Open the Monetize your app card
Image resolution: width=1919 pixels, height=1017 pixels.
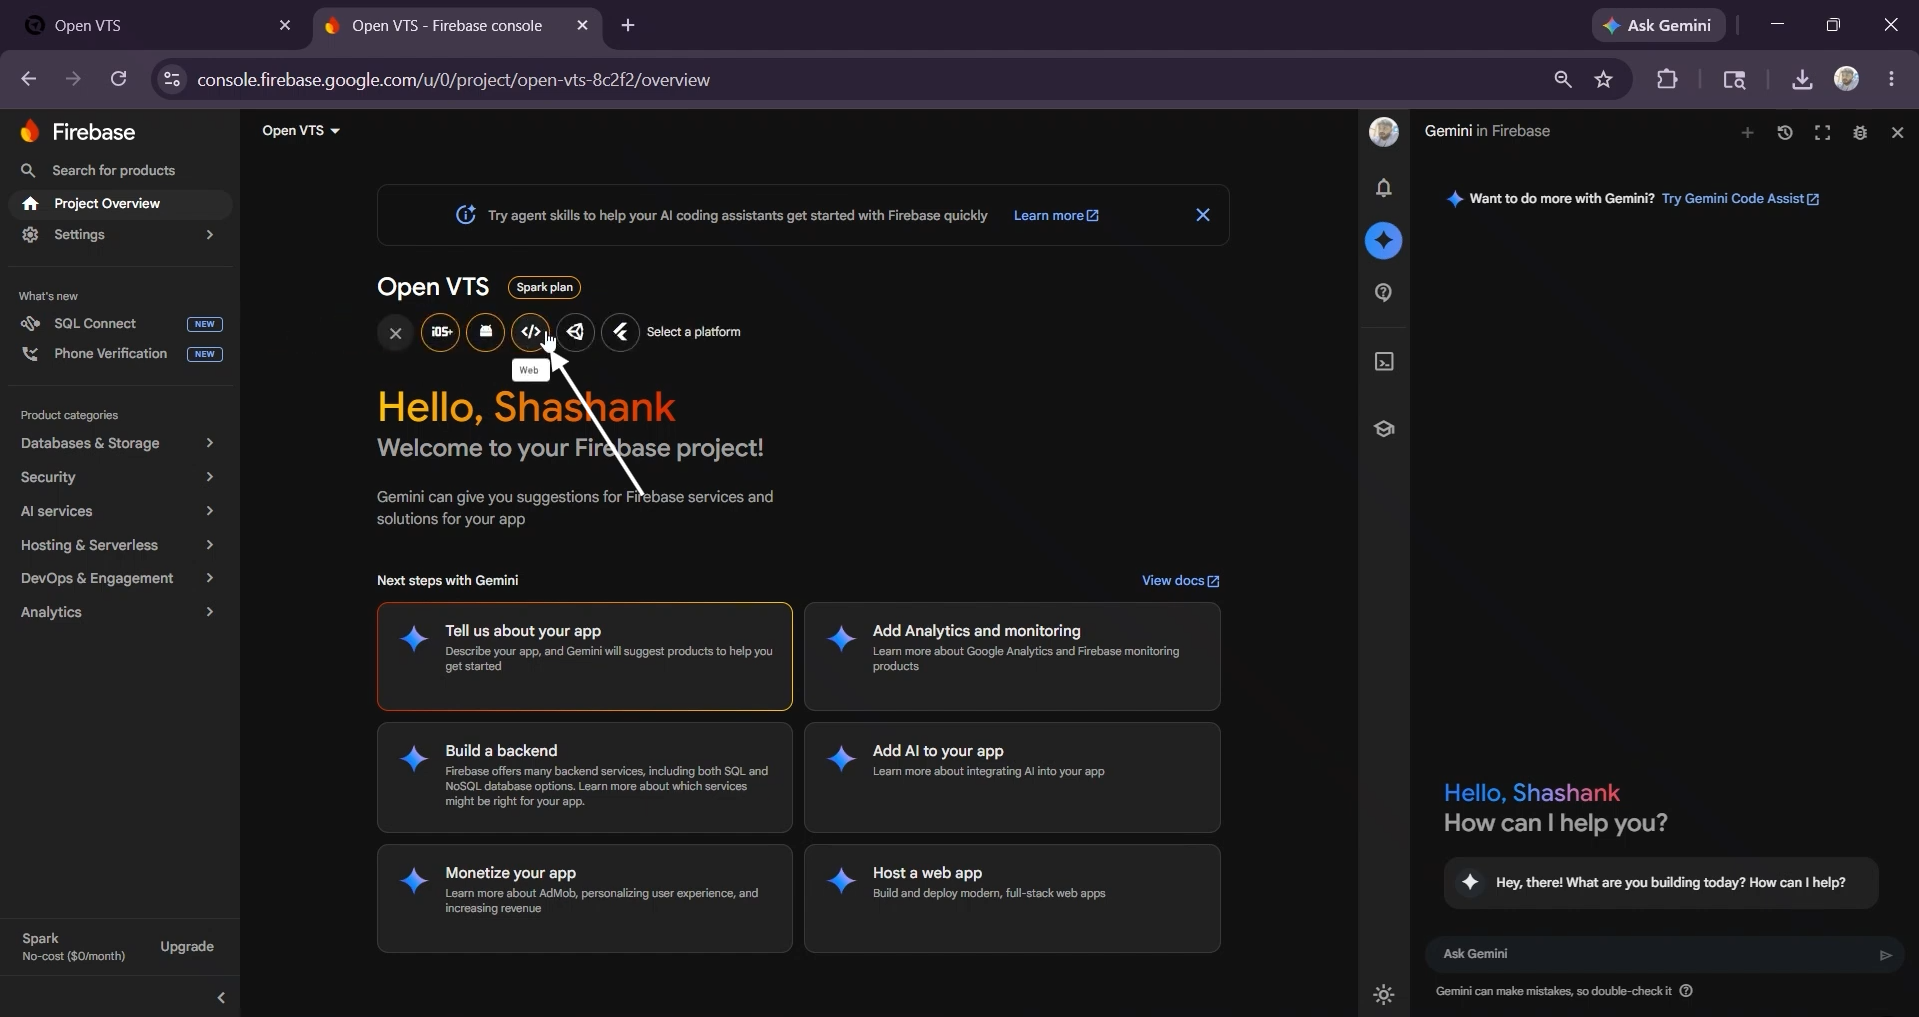[x=585, y=899]
